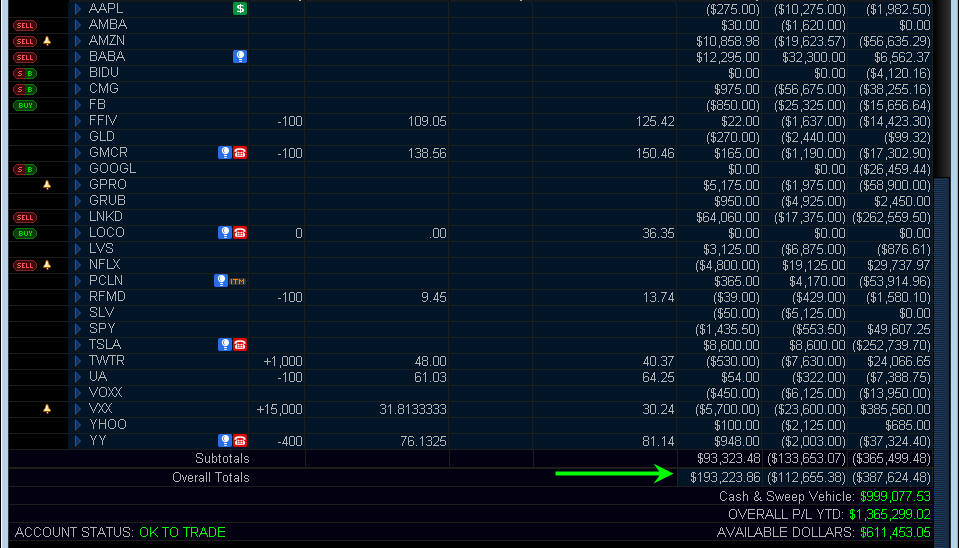Expand the LVS position row

click(x=78, y=249)
